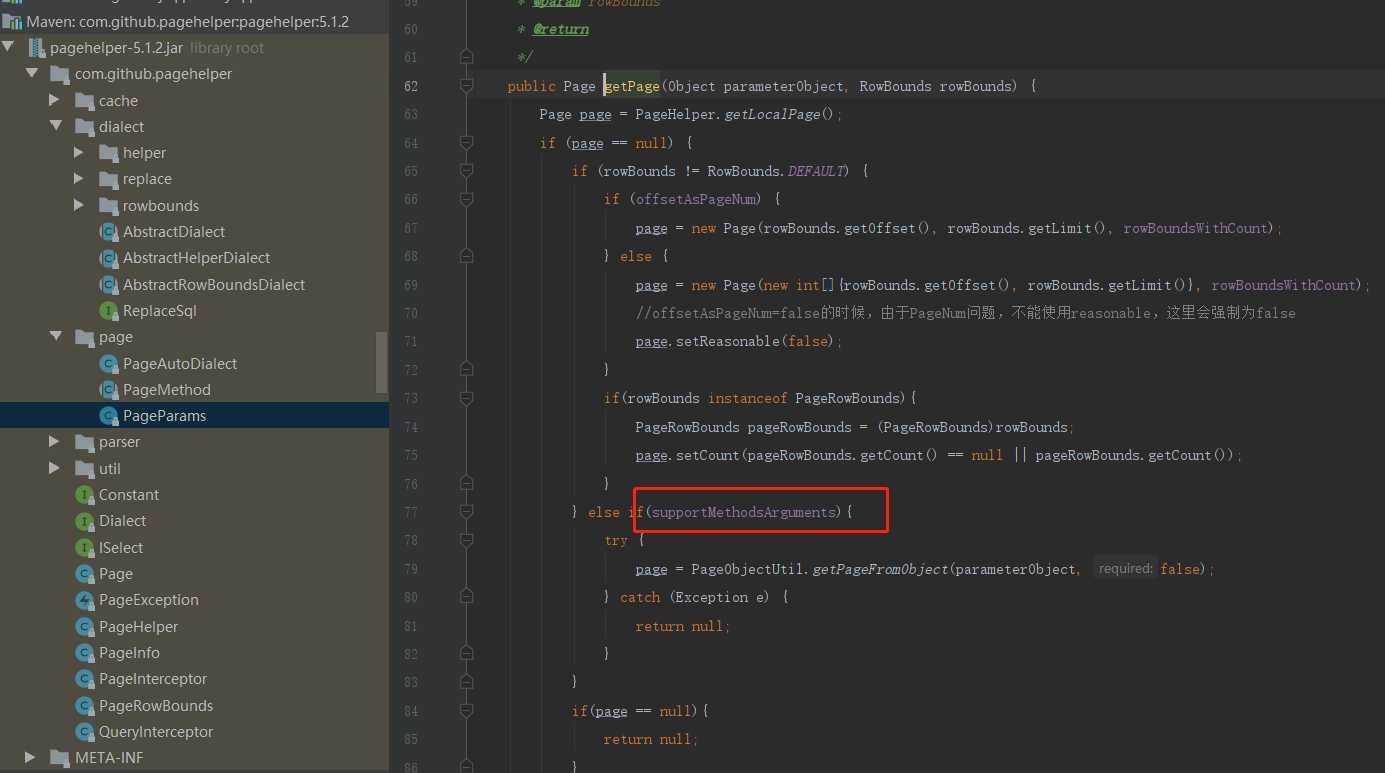This screenshot has width=1385, height=773.
Task: Click the project tree vertical scrollbar
Action: [x=381, y=361]
